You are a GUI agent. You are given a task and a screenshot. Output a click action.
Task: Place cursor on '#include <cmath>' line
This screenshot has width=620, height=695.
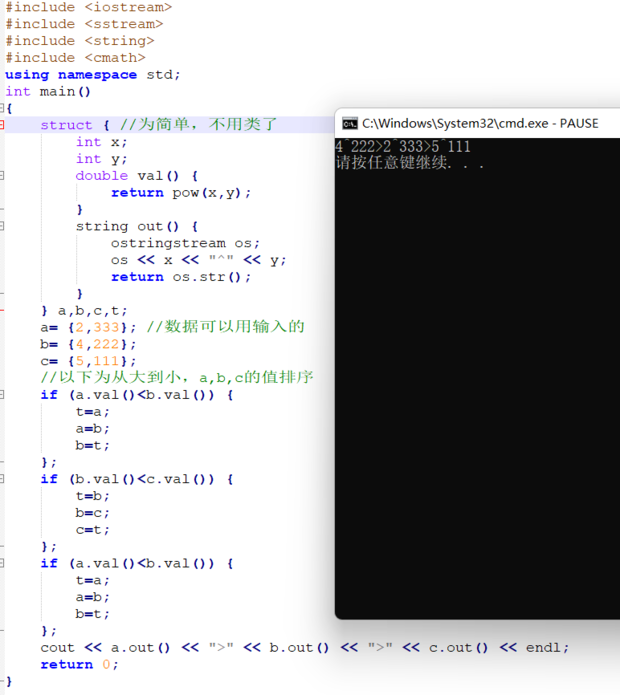[75, 58]
